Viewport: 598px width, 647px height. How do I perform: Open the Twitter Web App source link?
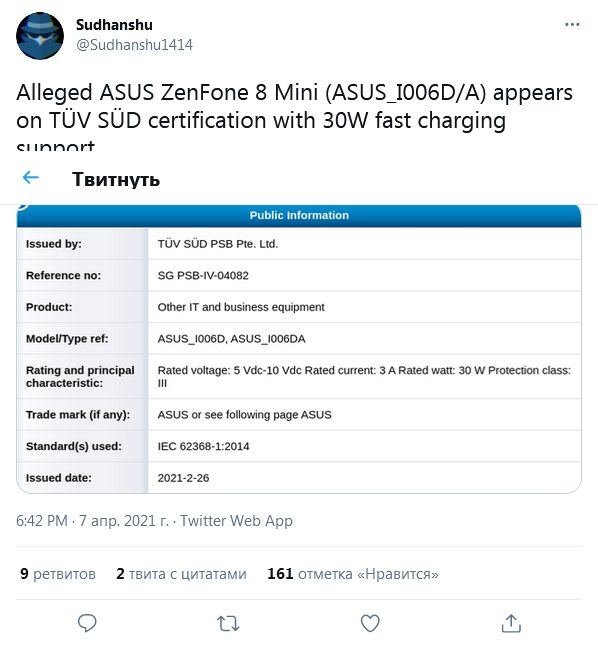tap(236, 521)
